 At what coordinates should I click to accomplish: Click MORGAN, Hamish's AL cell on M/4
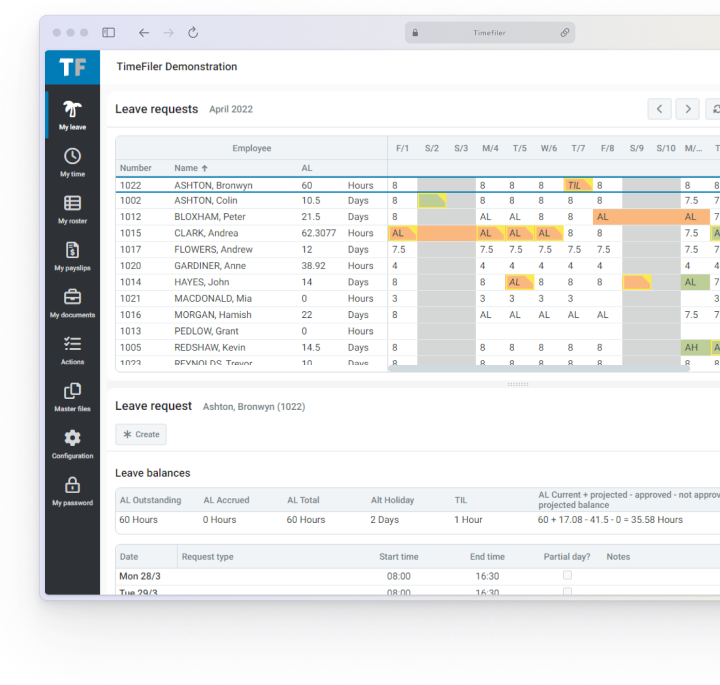[x=486, y=315]
